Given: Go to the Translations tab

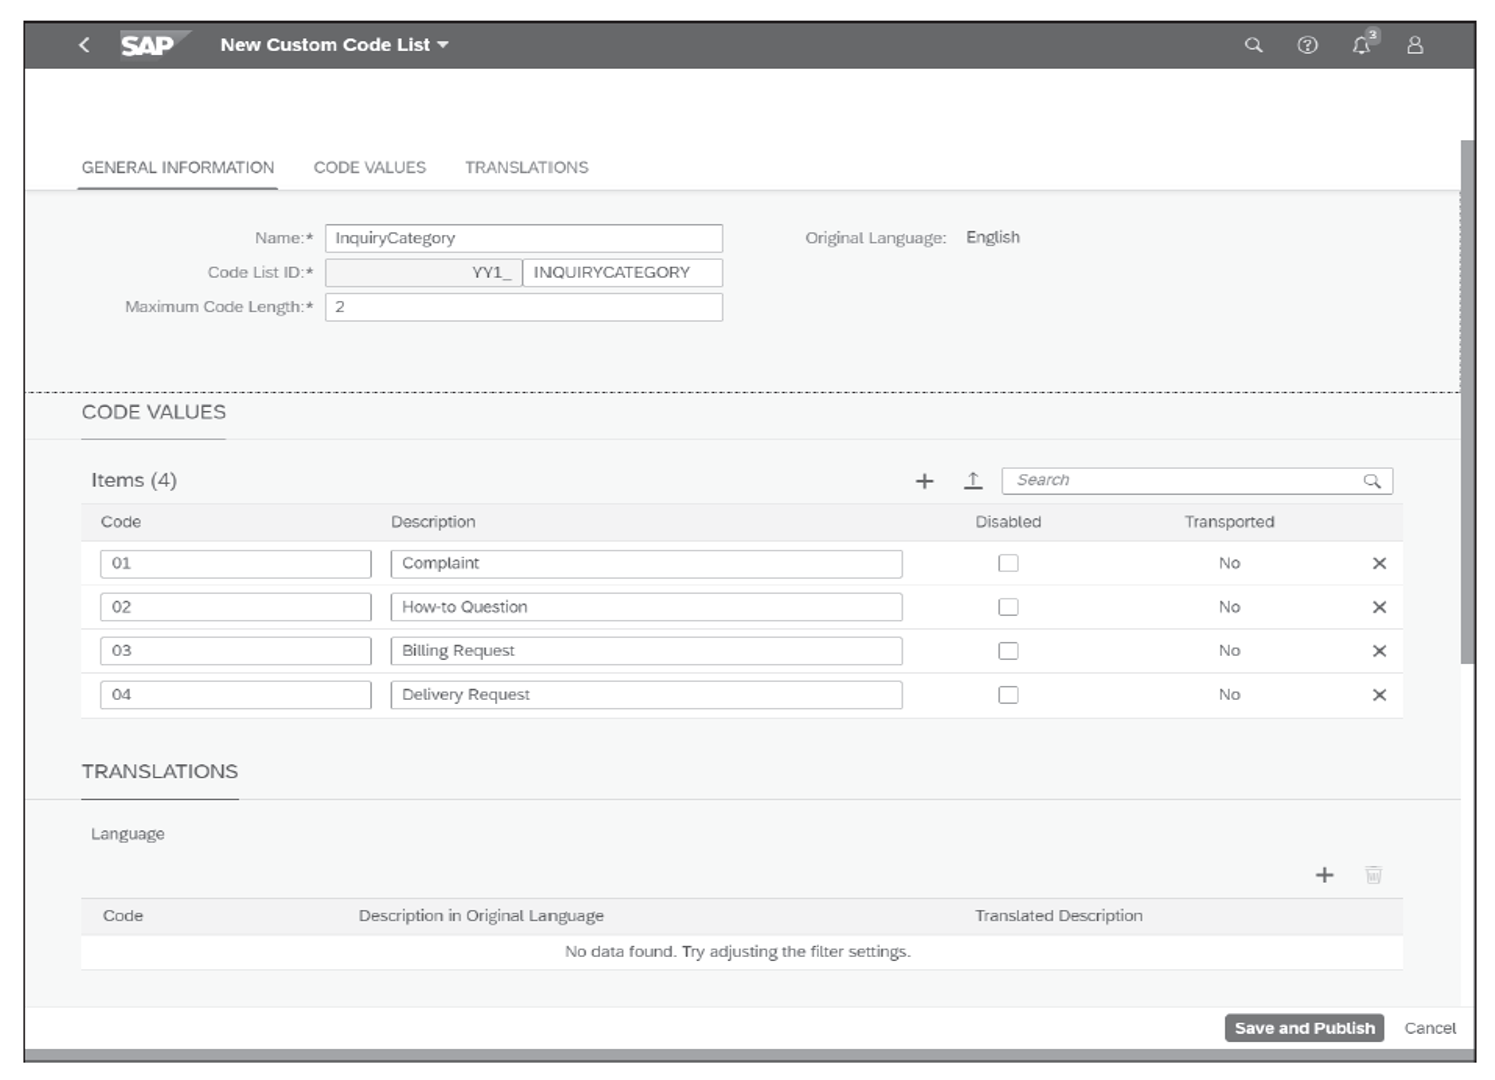Looking at the screenshot, I should point(526,168).
